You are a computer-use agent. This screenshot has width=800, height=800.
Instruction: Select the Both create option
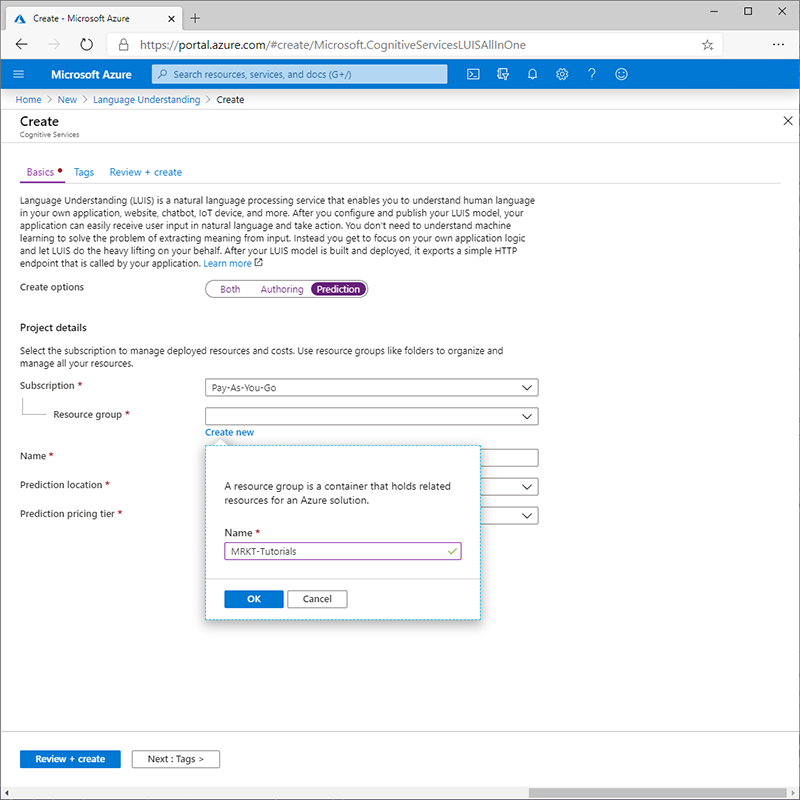click(230, 289)
